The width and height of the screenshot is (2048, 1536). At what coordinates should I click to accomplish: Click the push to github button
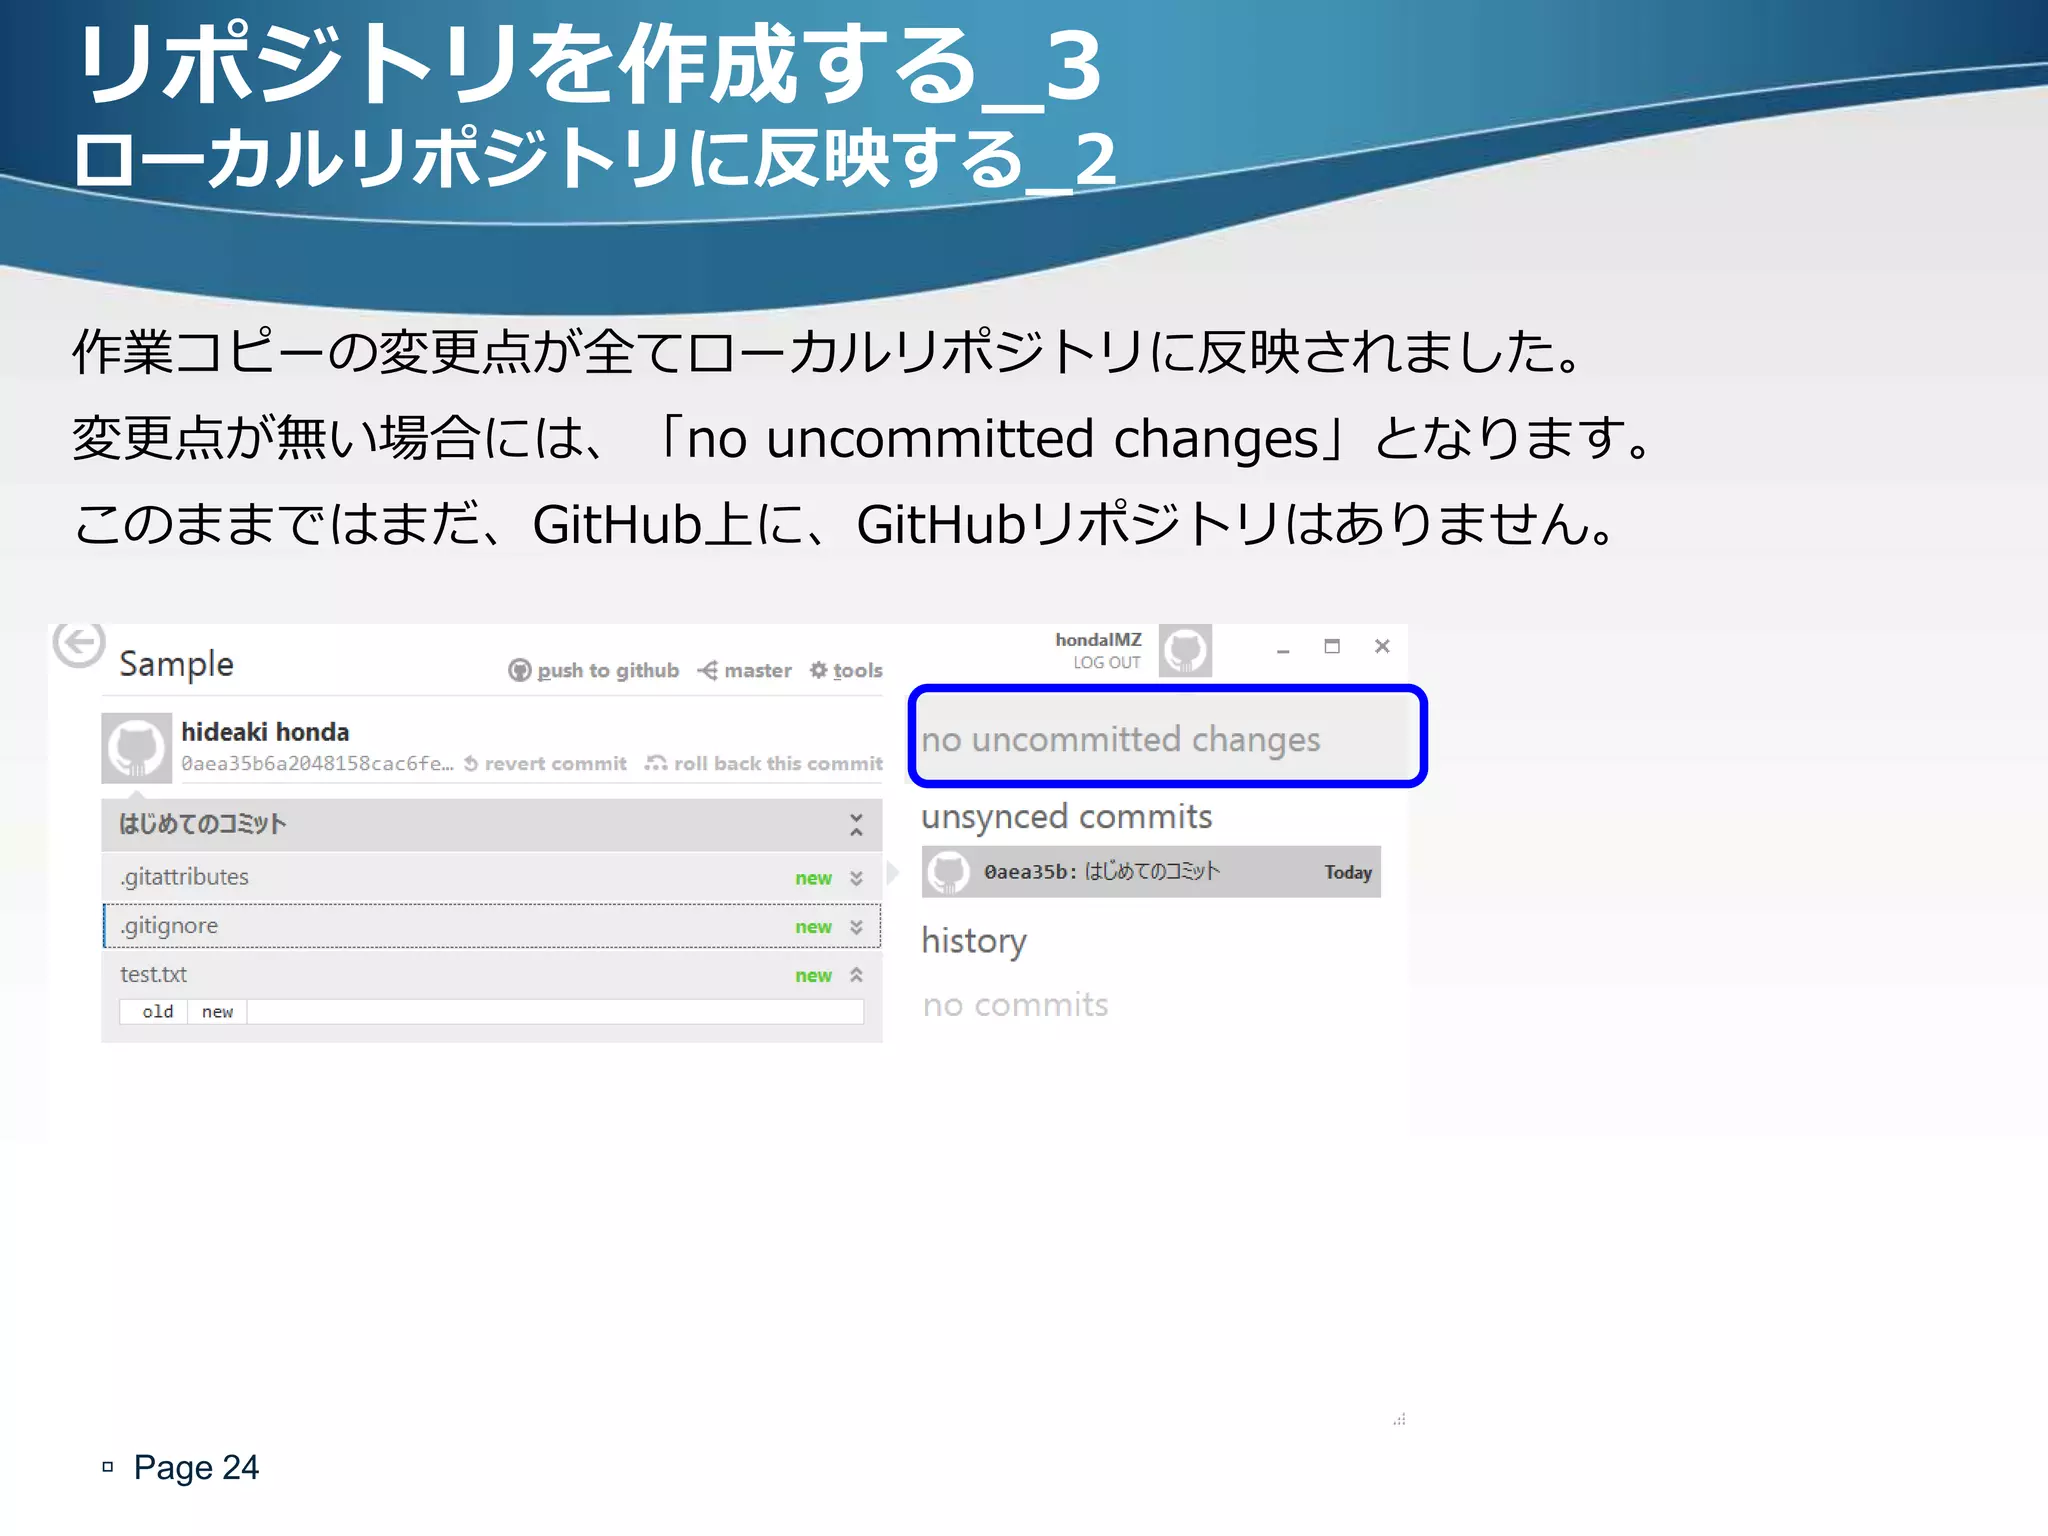pos(594,670)
